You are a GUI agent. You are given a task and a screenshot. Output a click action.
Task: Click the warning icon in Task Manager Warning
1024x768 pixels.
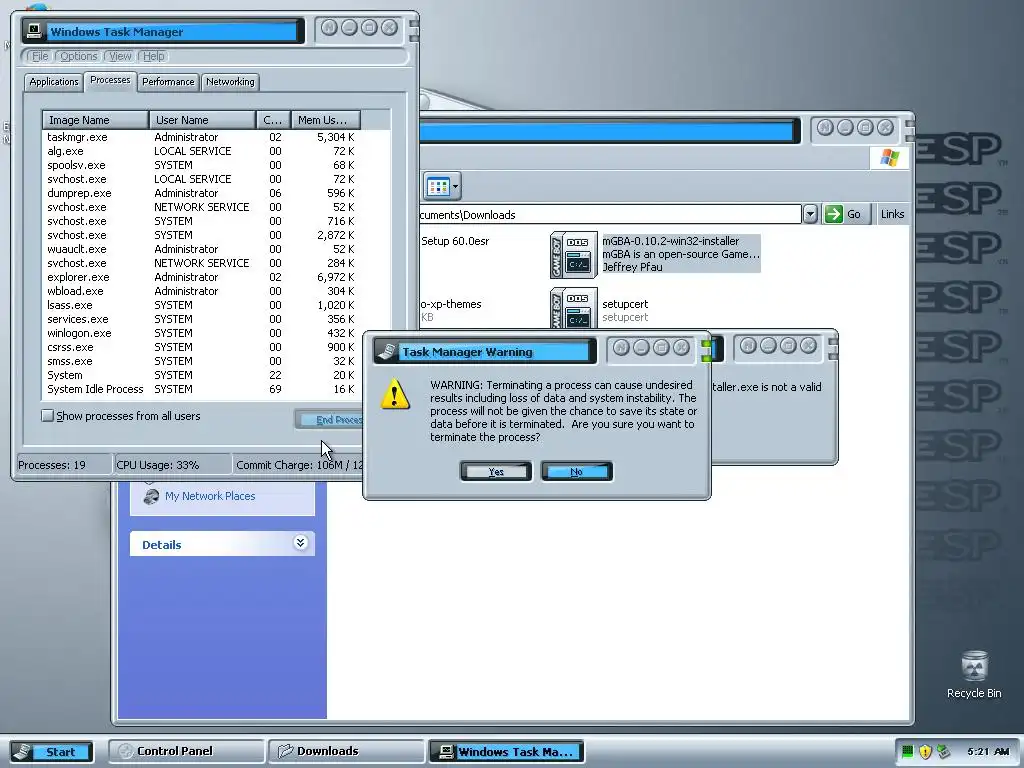point(395,394)
